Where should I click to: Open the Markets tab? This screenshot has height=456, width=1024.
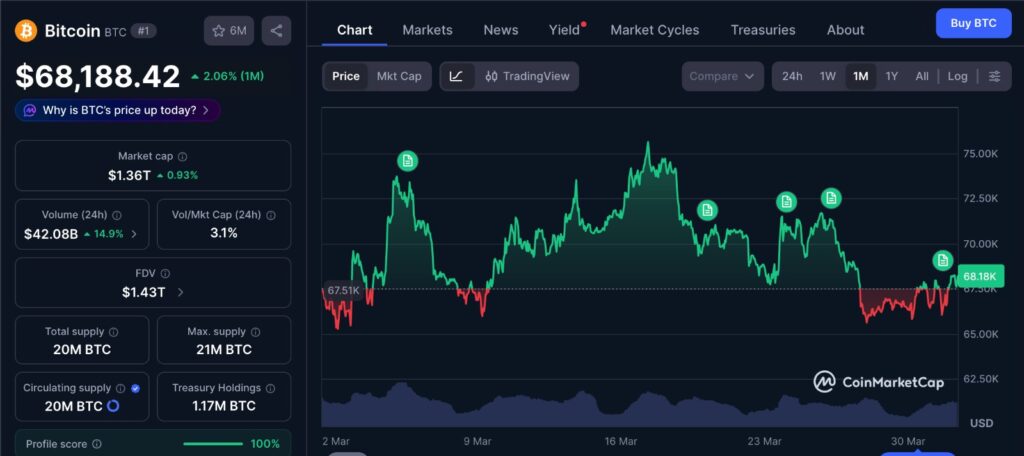(427, 30)
